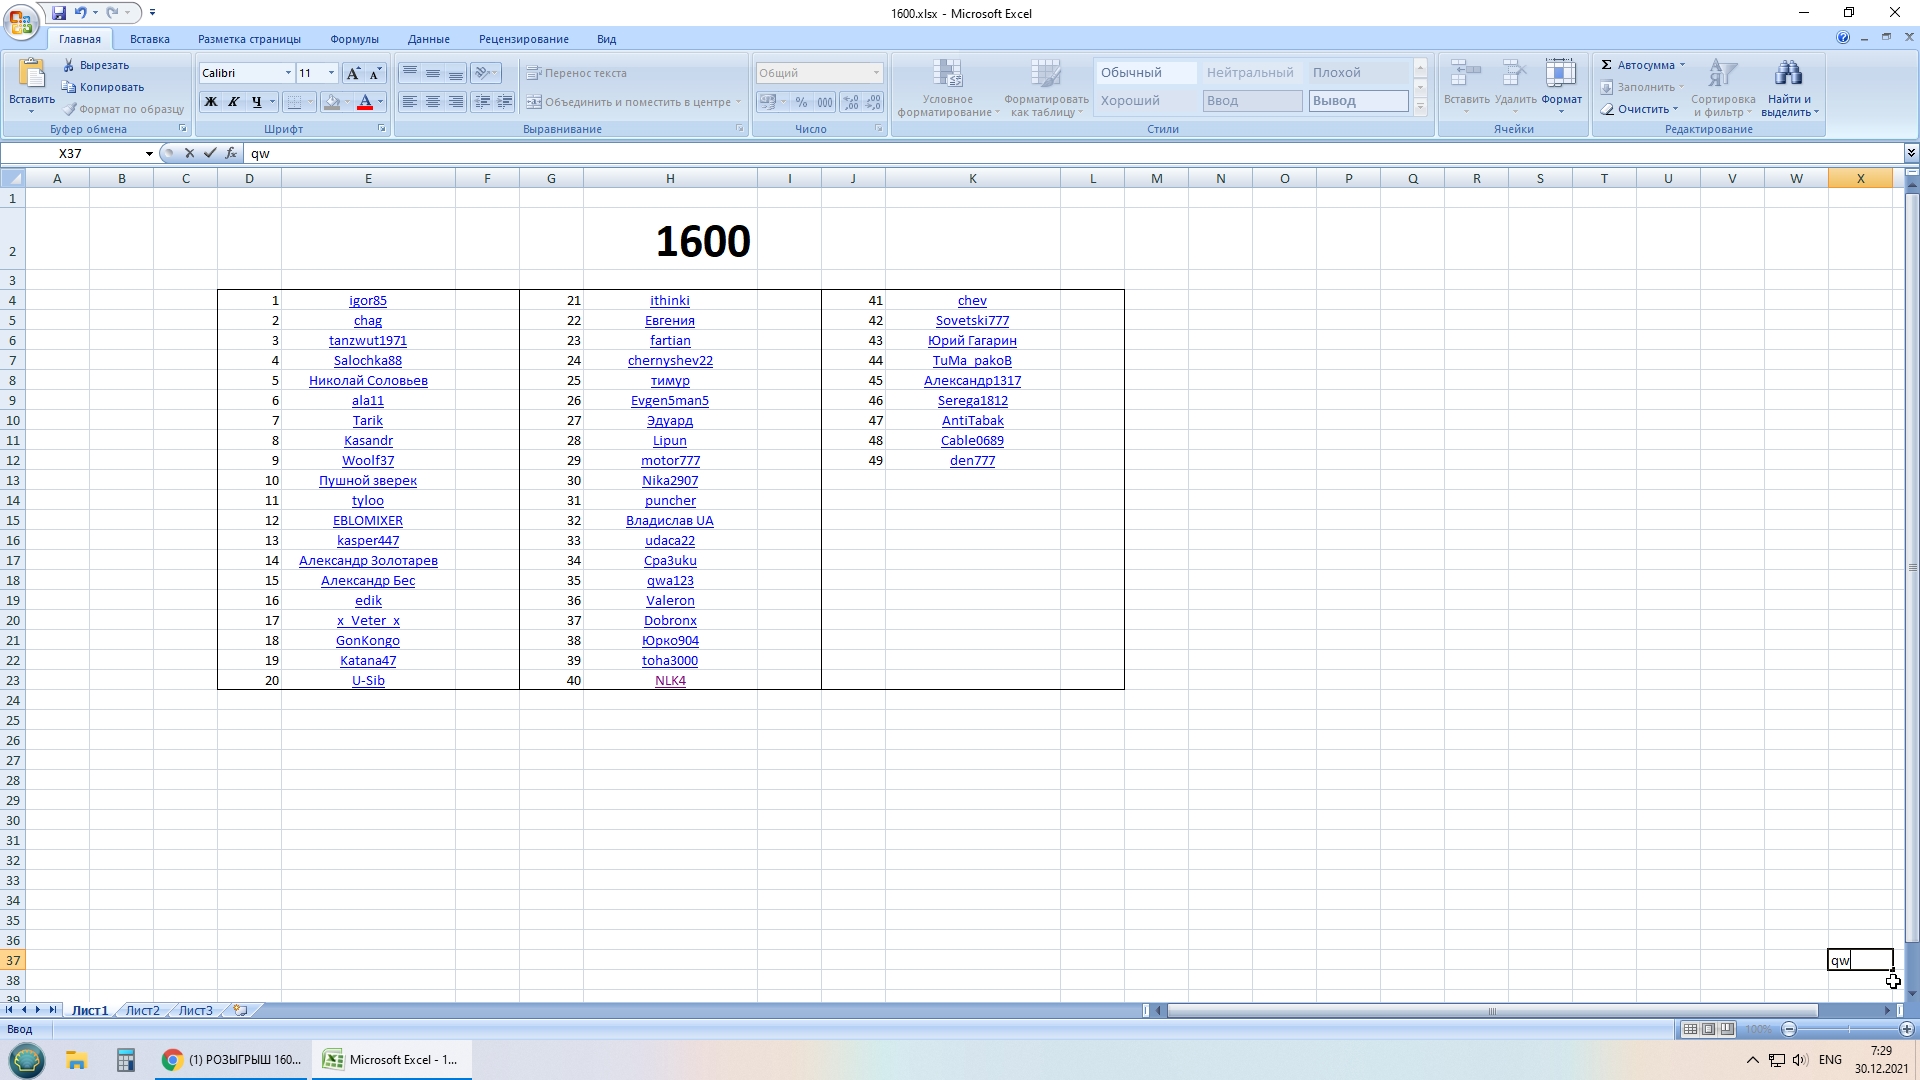Cancel entry with the formula bar X icon
This screenshot has height=1080, width=1920.
[x=189, y=153]
